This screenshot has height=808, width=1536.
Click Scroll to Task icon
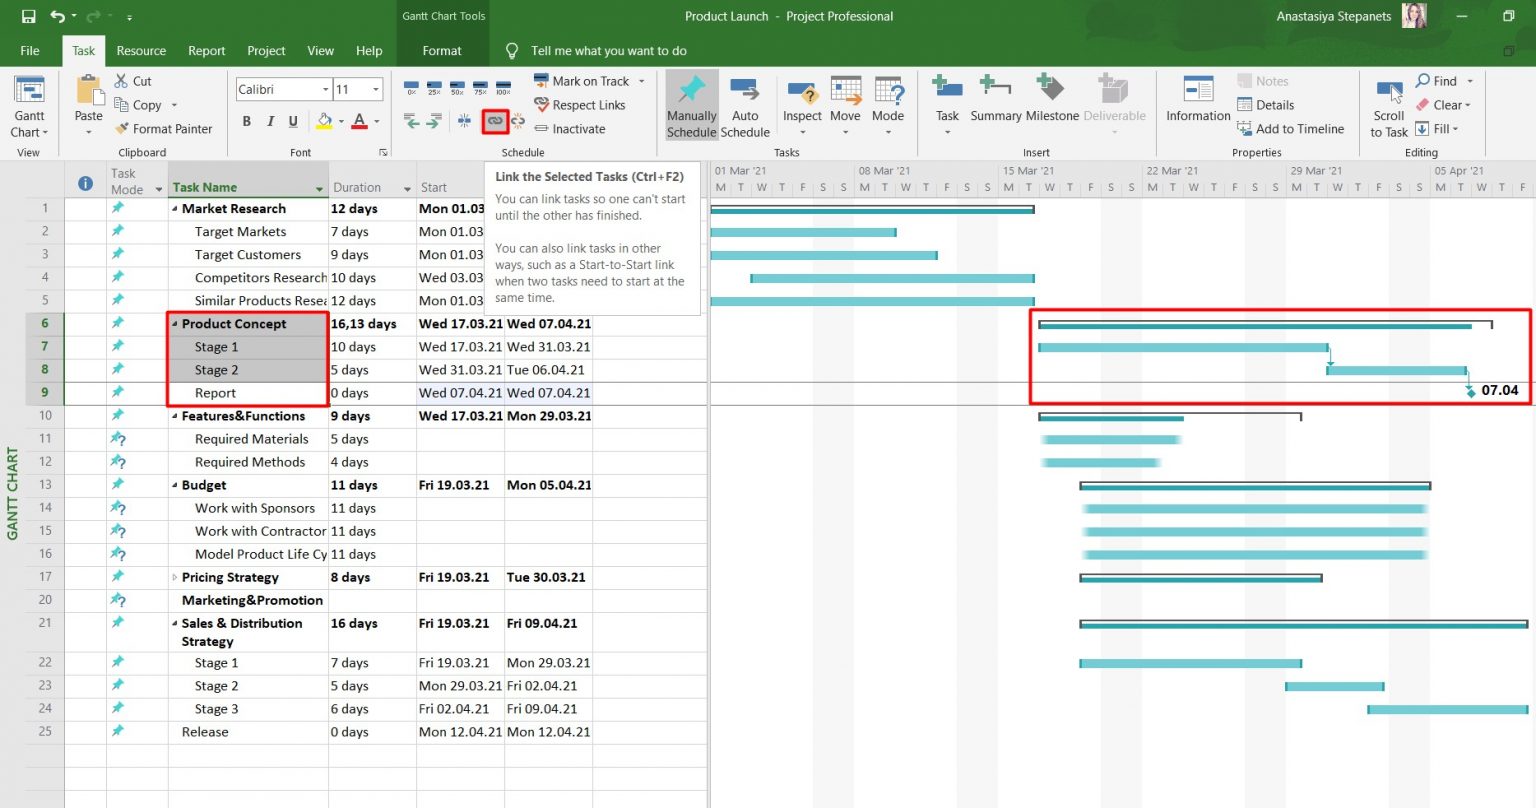[x=1388, y=105]
